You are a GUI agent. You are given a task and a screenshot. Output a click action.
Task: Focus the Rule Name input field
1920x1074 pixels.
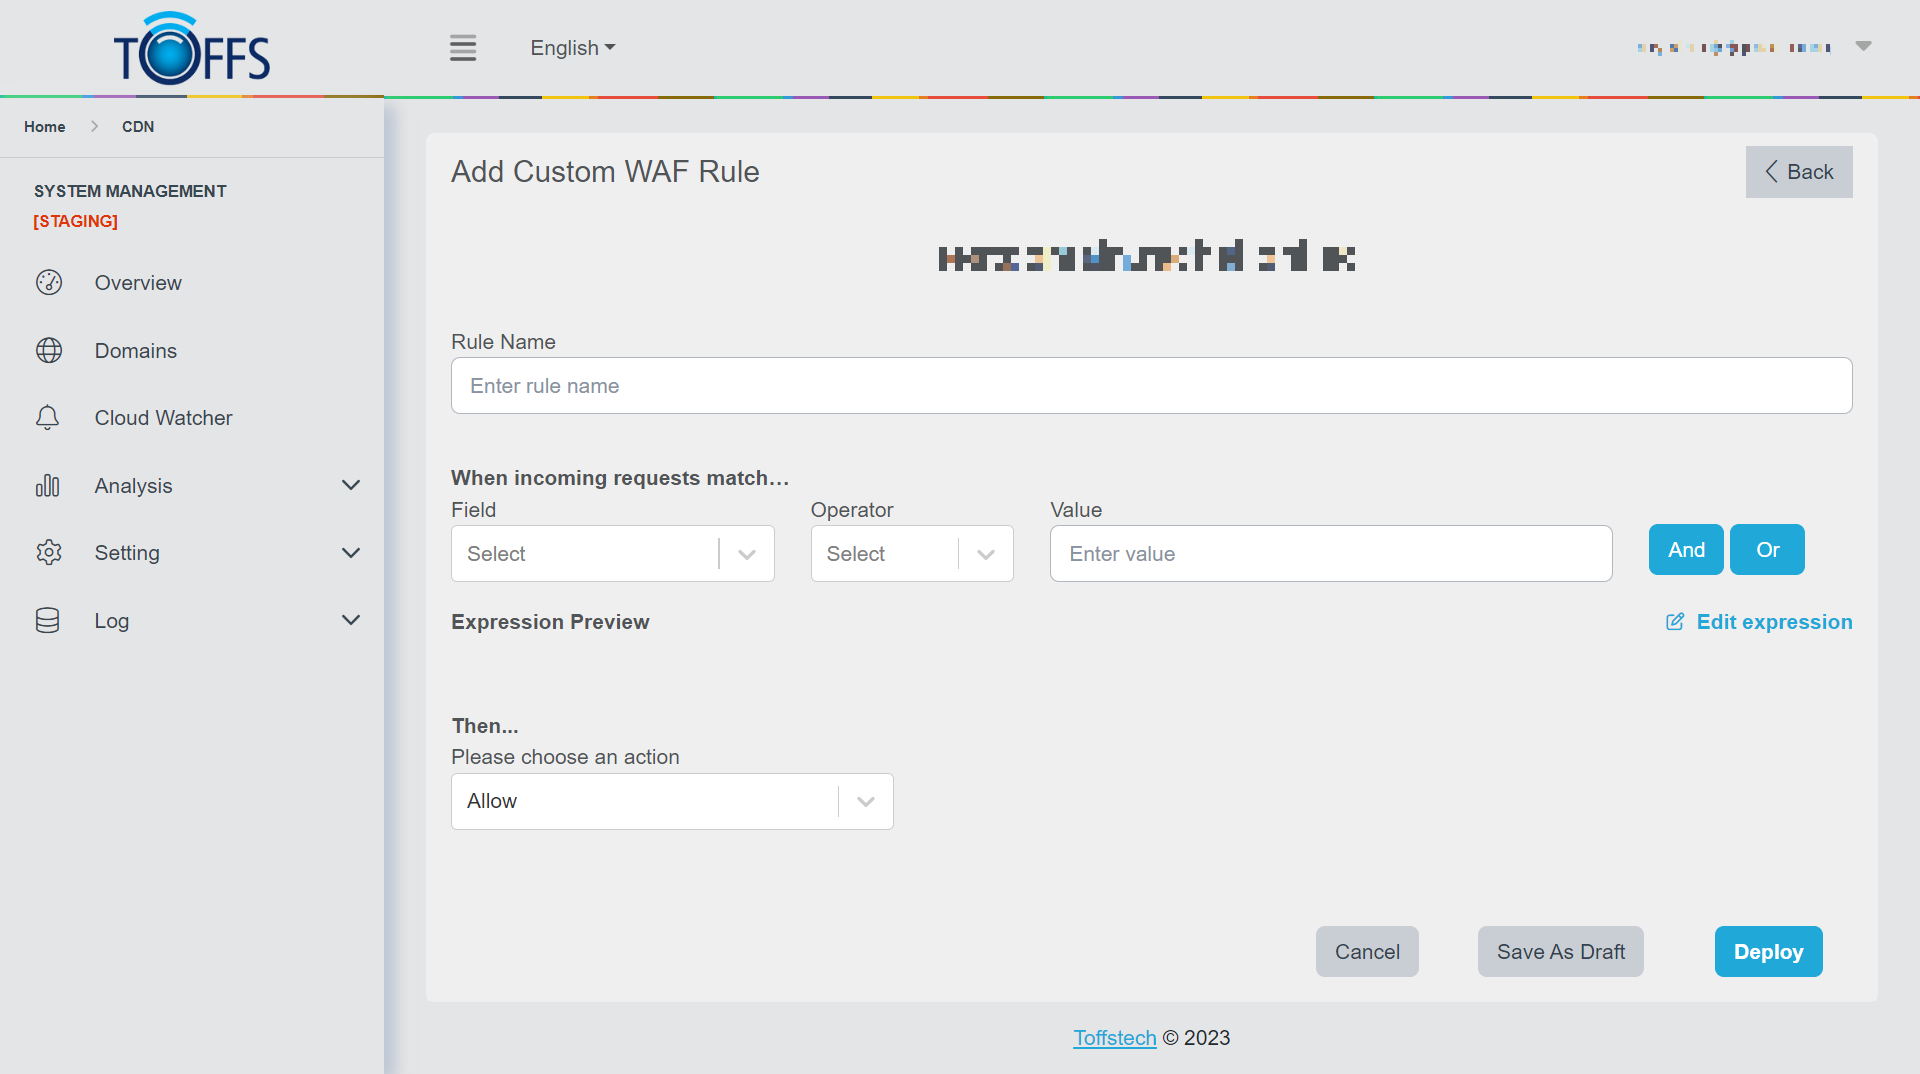coord(1151,386)
